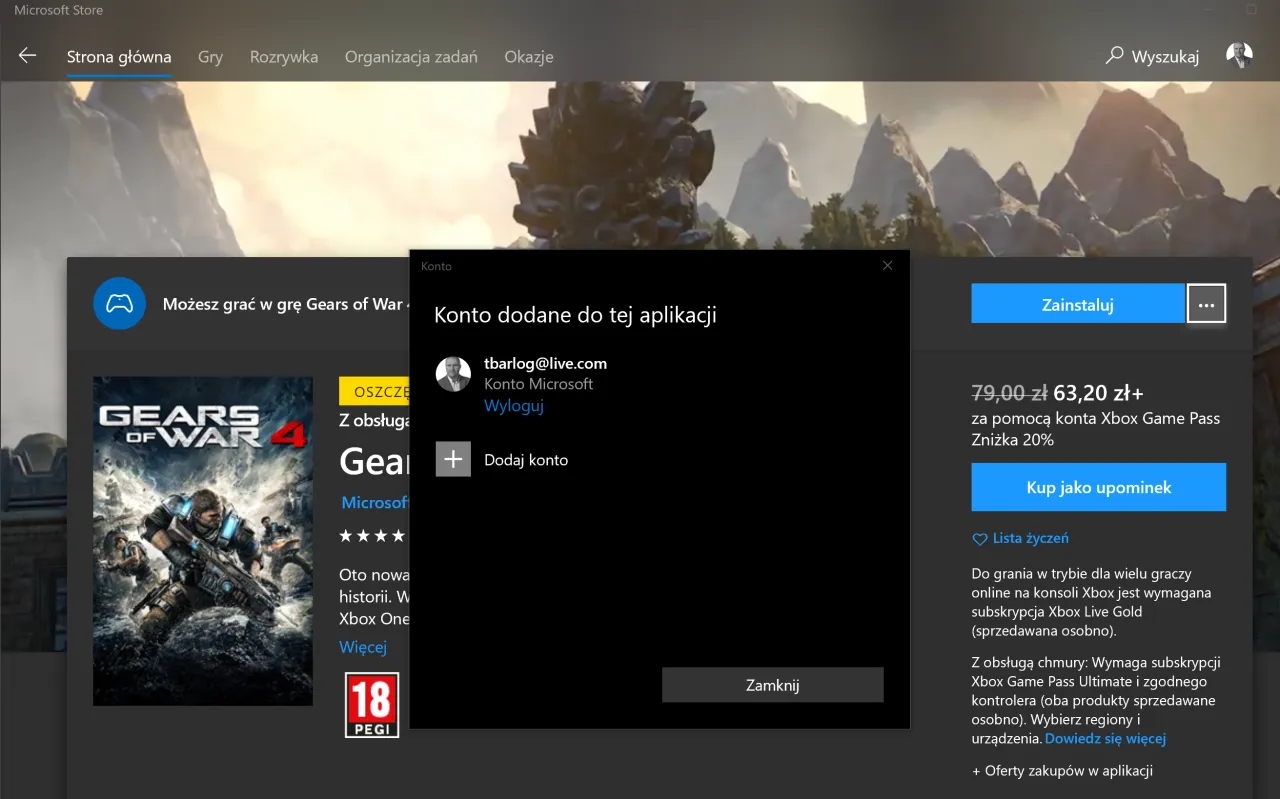The height and width of the screenshot is (799, 1280).
Task: Open the ellipsis menu next to Zainstaluj
Action: 1206,303
